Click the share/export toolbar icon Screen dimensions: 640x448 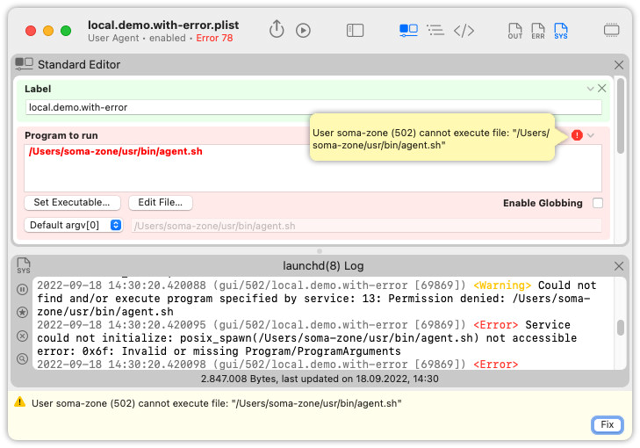pyautogui.click(x=276, y=29)
